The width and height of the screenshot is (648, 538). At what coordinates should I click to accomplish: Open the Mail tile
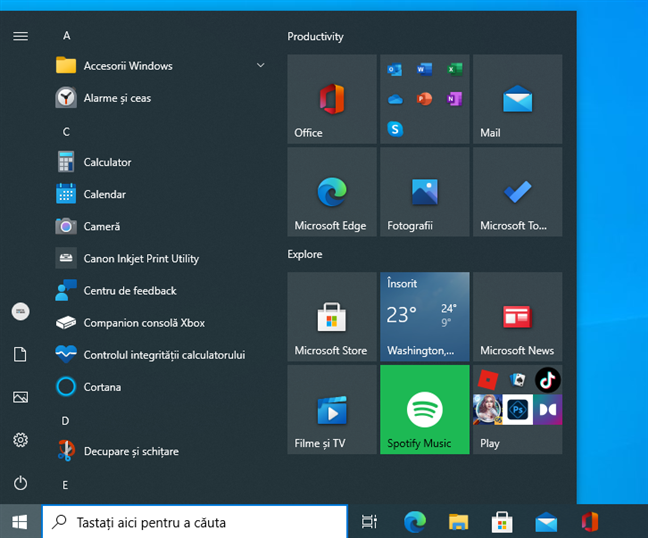click(517, 99)
